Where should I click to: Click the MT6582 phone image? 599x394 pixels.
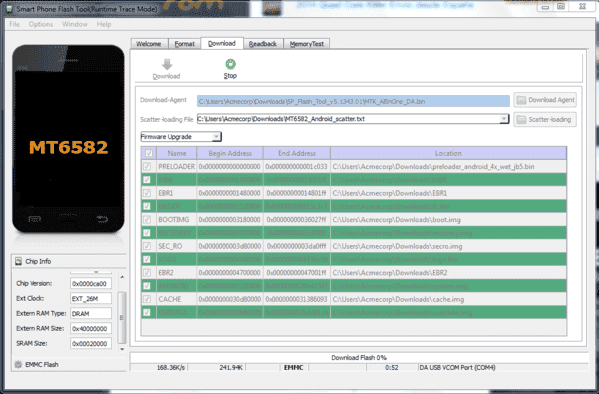click(x=68, y=139)
